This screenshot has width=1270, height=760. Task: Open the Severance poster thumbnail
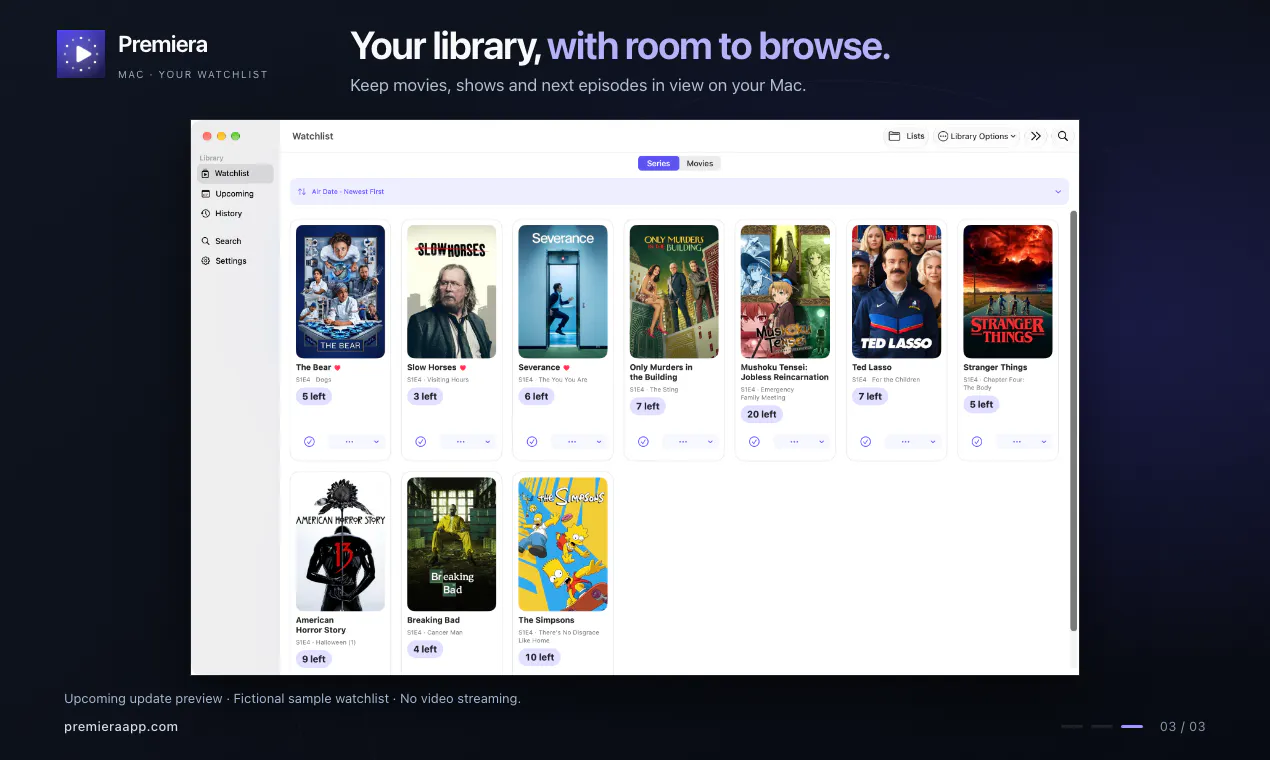(x=563, y=291)
